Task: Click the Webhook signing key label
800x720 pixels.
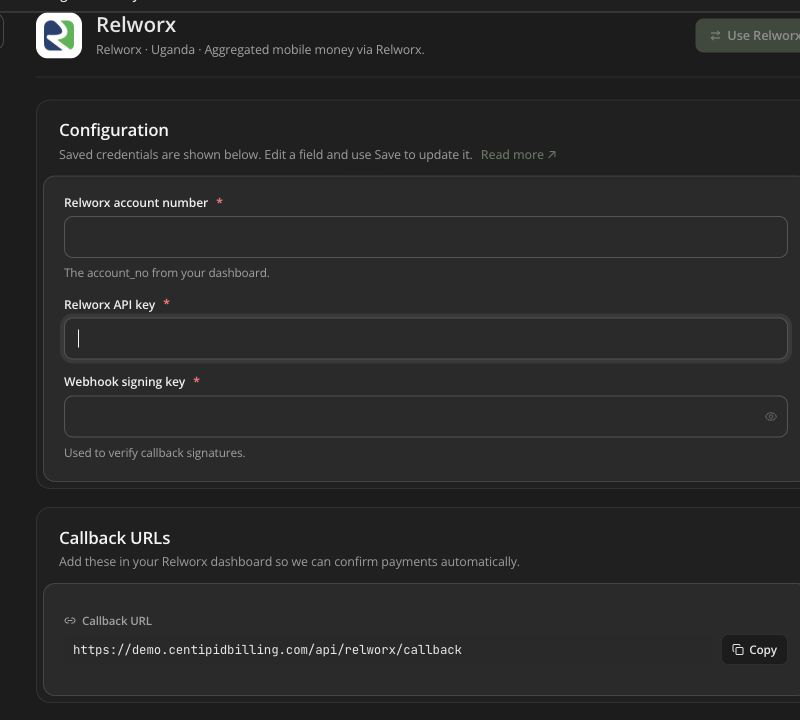Action: pyautogui.click(x=124, y=382)
